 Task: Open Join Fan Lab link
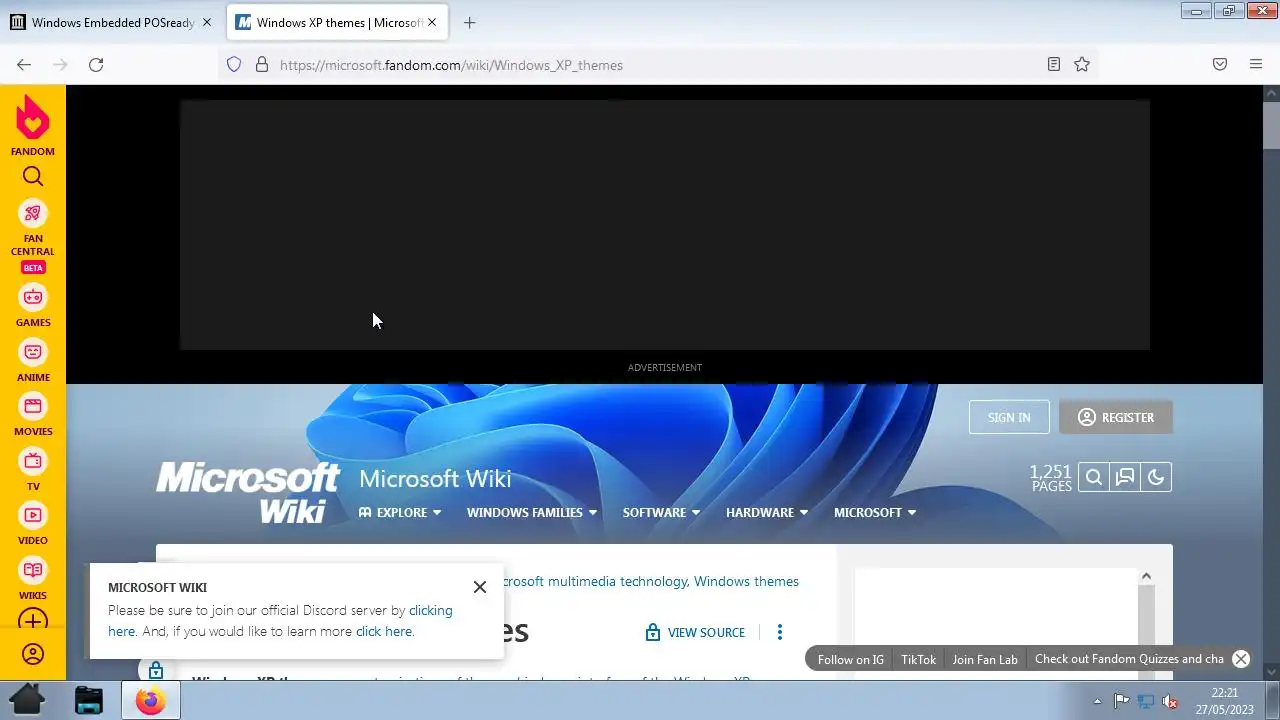click(985, 659)
